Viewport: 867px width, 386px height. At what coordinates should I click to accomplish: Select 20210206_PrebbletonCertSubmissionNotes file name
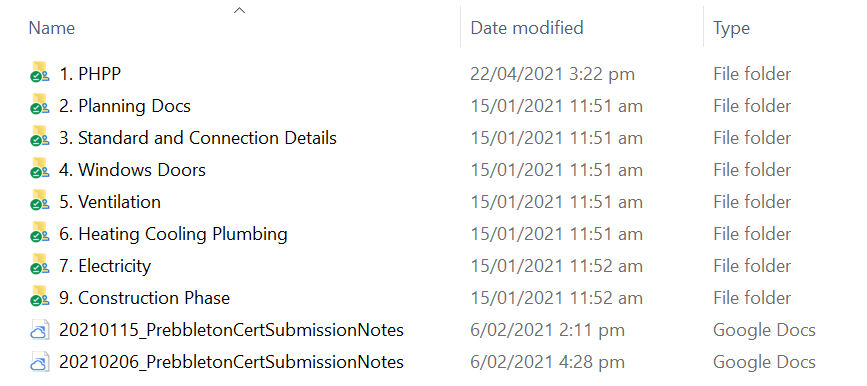[x=231, y=362]
